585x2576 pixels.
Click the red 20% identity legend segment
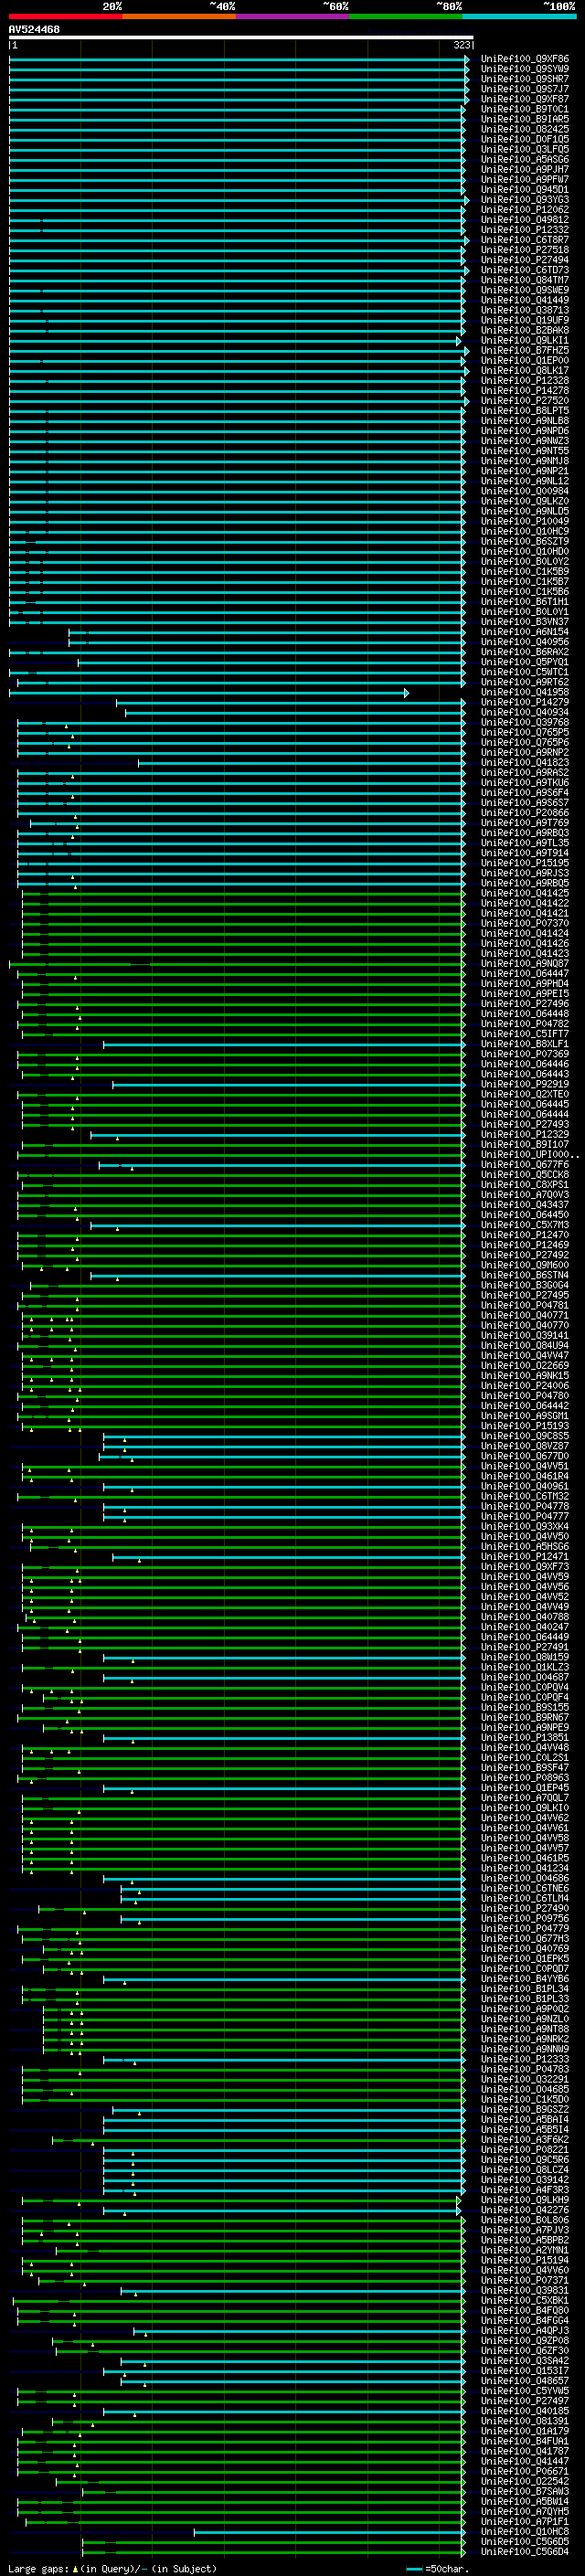pos(65,17)
